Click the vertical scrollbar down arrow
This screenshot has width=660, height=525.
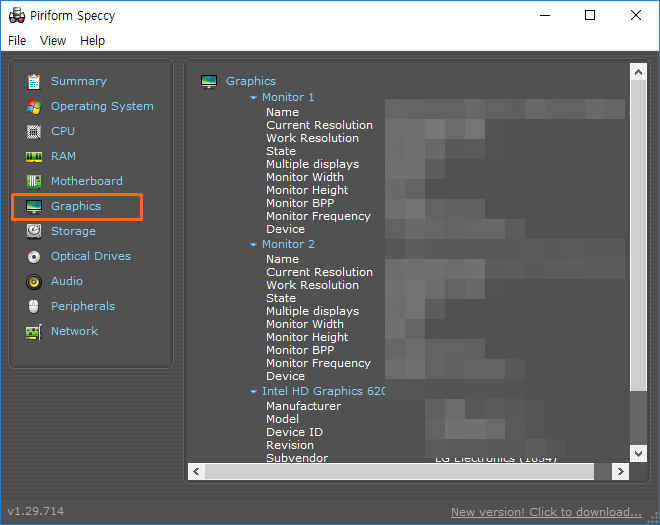(638, 453)
